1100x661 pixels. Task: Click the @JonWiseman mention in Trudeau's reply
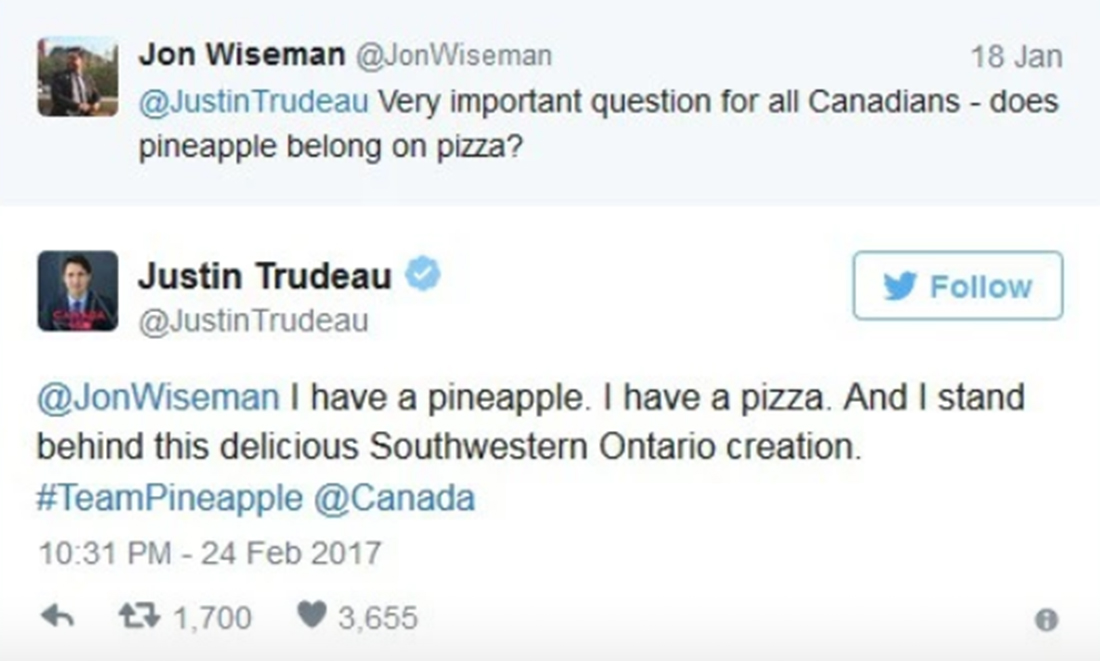click(157, 397)
